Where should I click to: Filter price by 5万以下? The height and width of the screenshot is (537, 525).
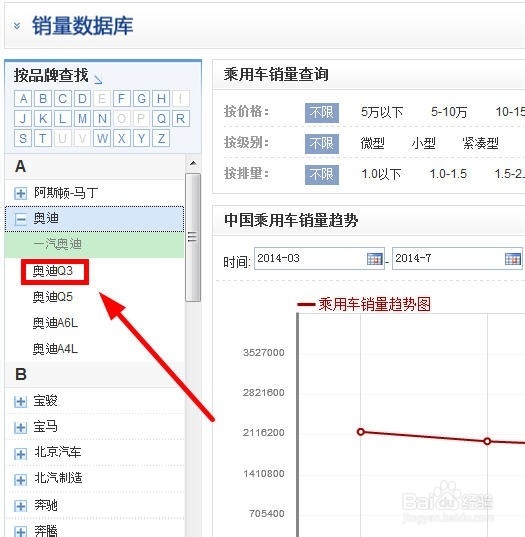[x=382, y=112]
